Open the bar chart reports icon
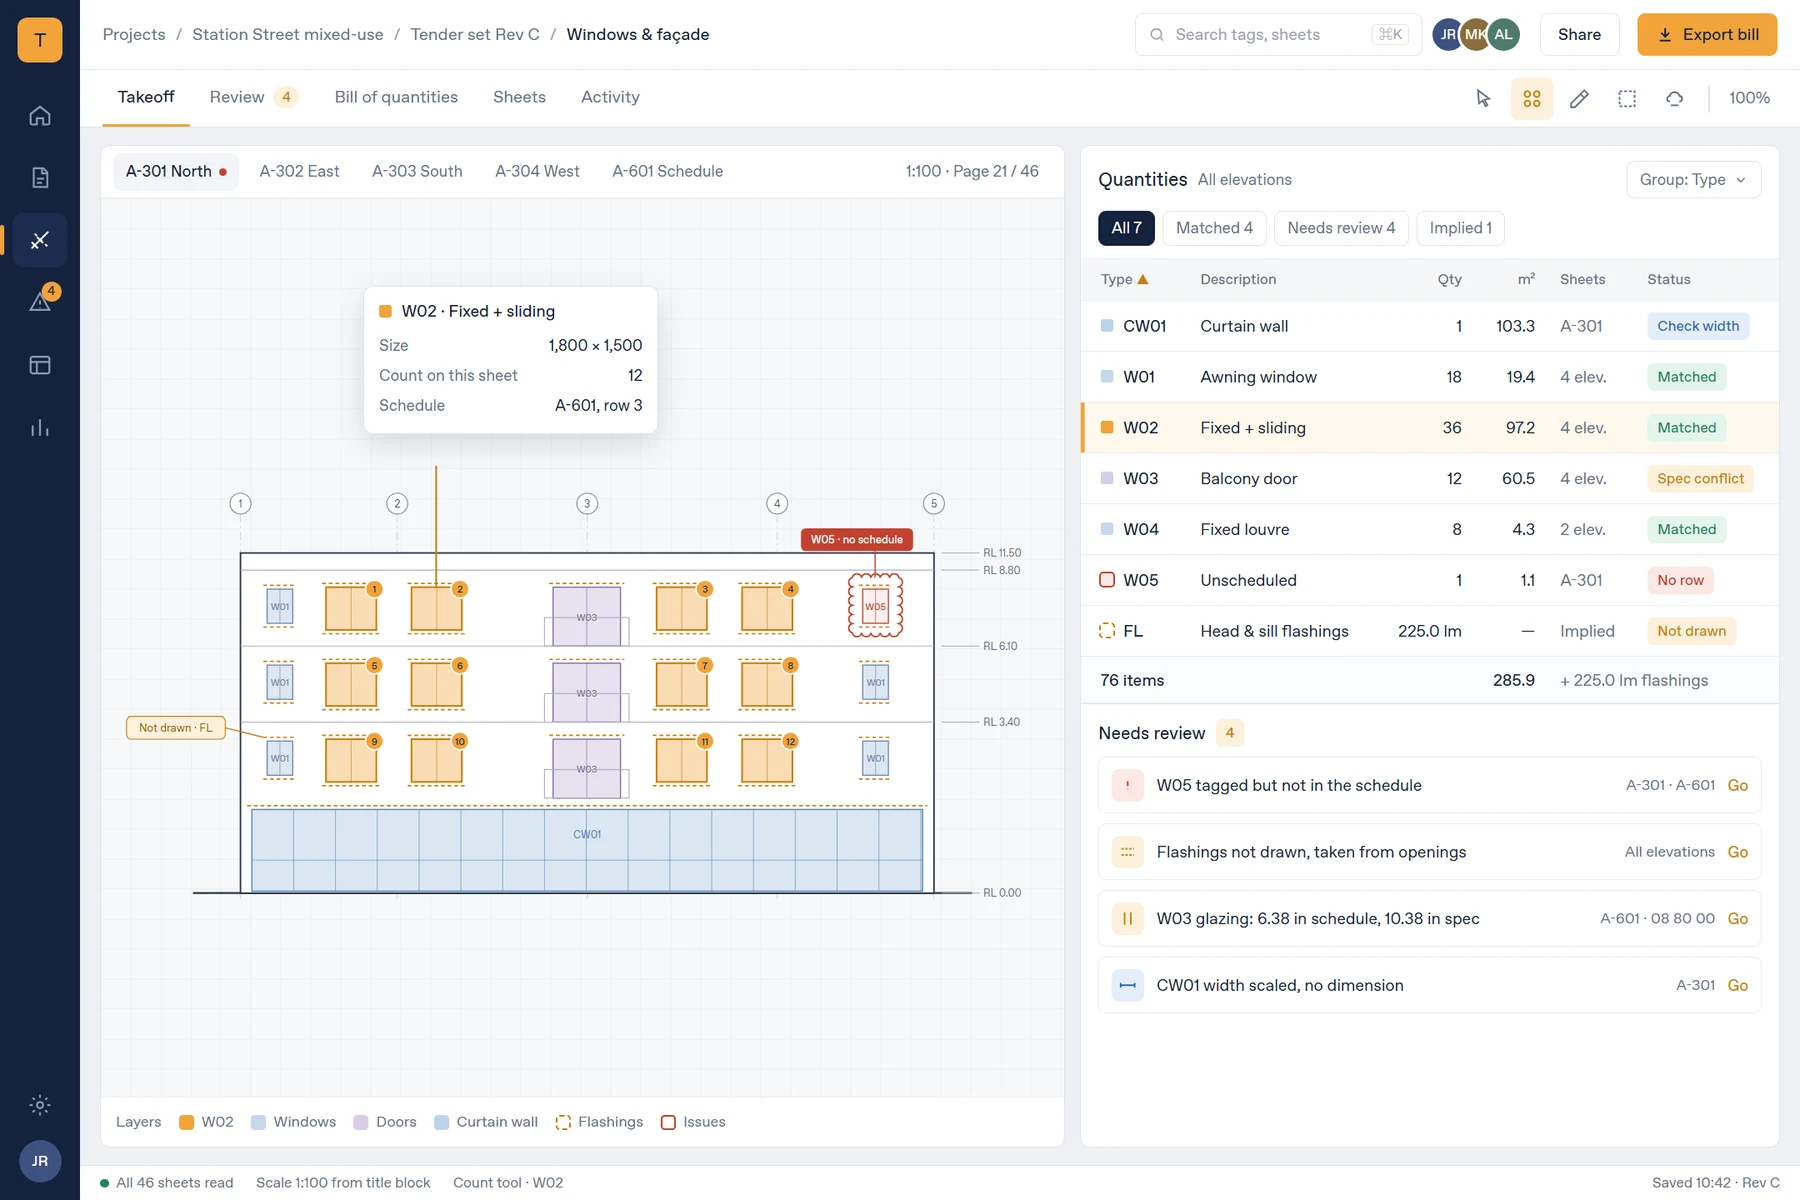This screenshot has height=1200, width=1800. tap(40, 428)
